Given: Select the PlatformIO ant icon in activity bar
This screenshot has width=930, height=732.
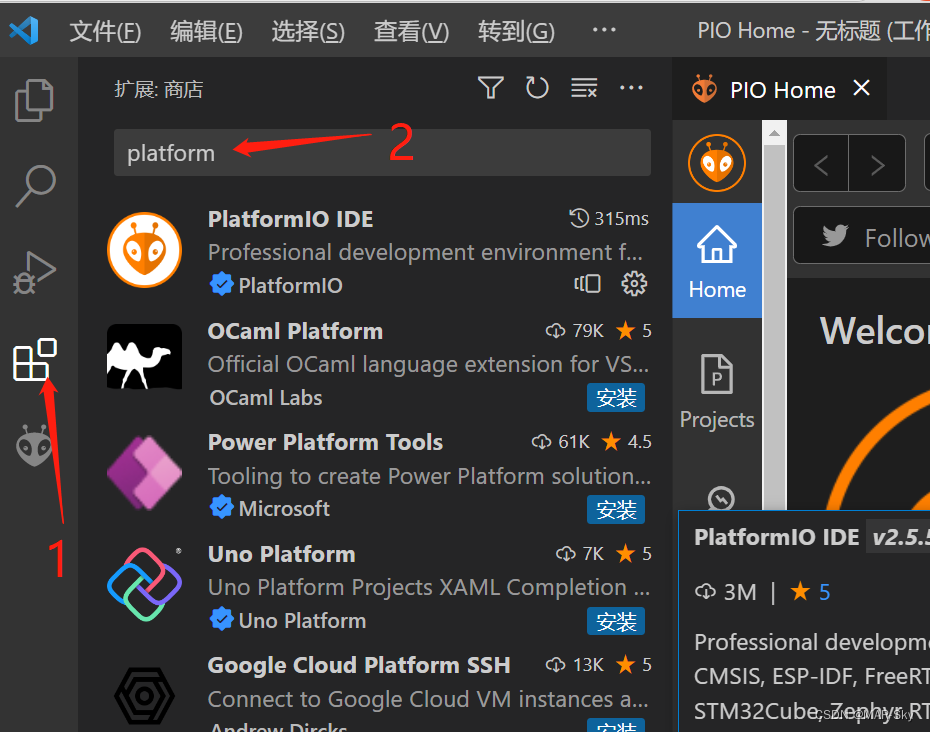Looking at the screenshot, I should coord(34,445).
